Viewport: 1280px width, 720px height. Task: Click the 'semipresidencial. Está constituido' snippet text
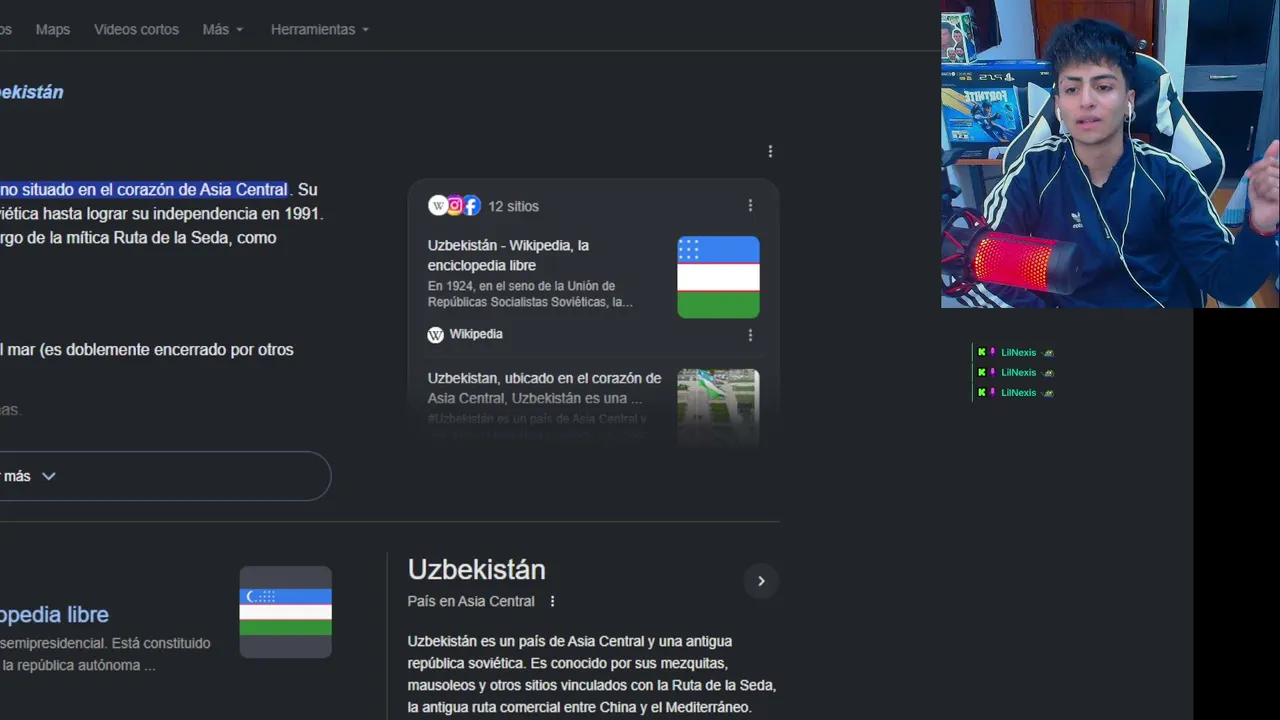pyautogui.click(x=106, y=643)
